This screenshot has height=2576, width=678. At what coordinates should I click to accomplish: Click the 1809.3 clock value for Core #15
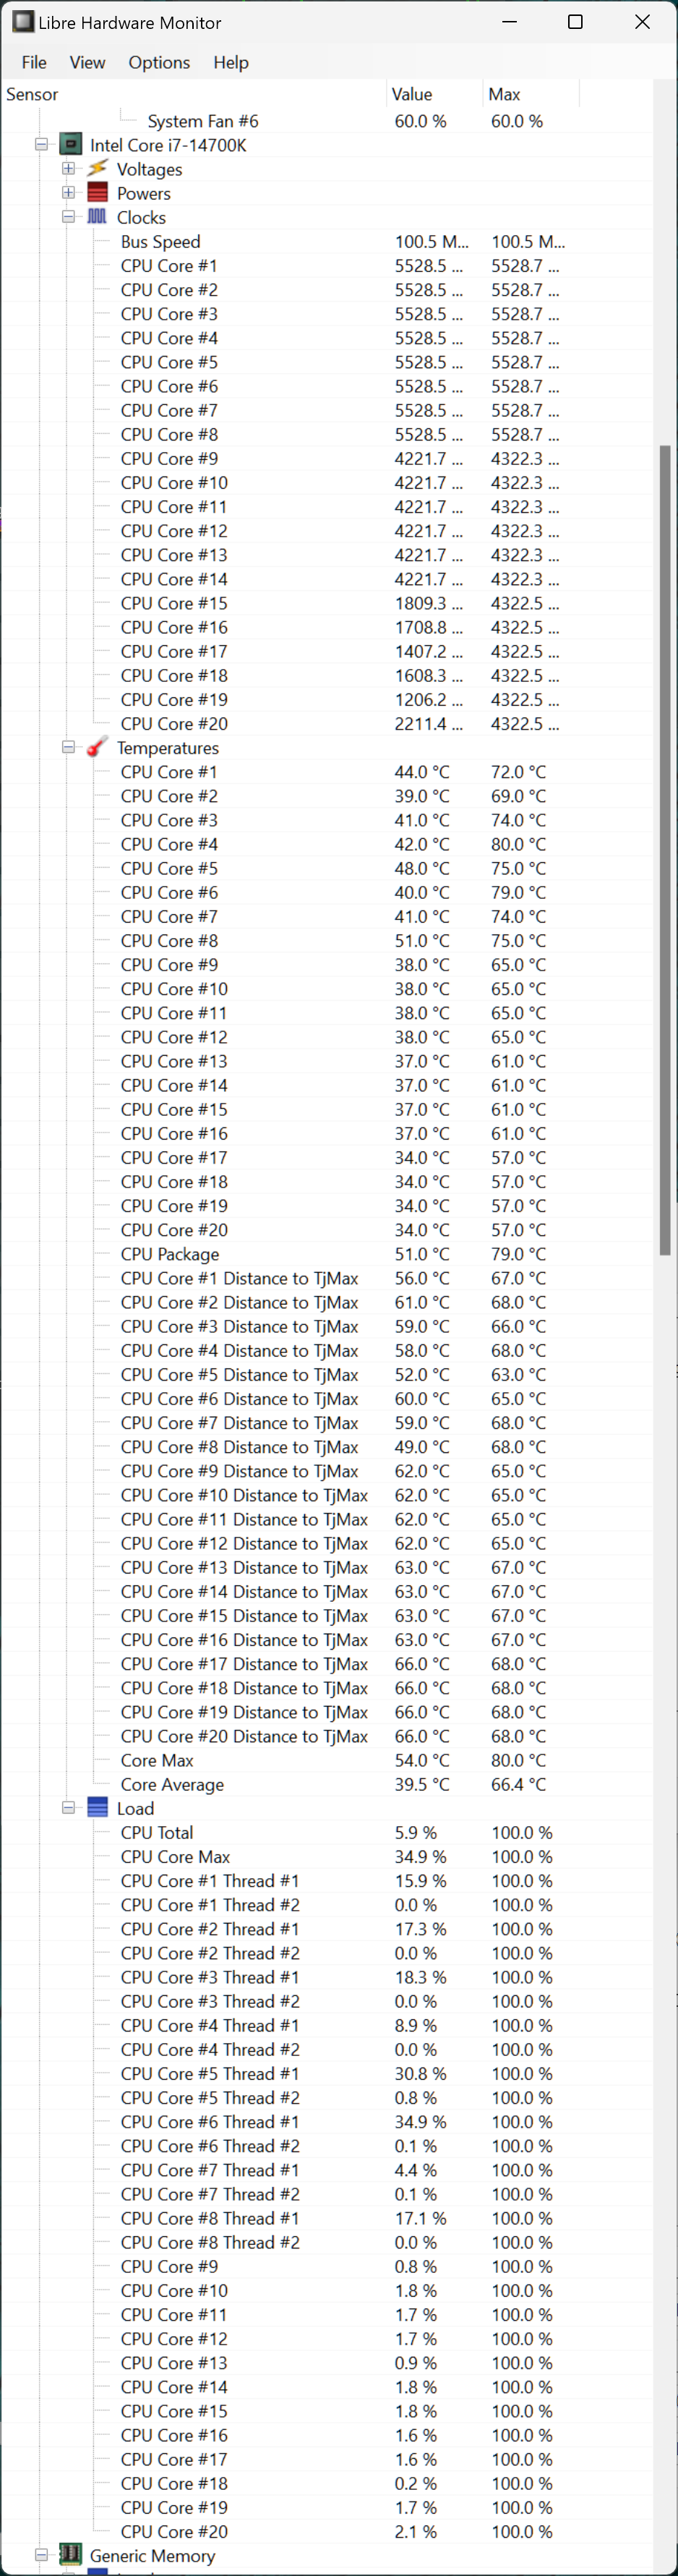(x=428, y=603)
